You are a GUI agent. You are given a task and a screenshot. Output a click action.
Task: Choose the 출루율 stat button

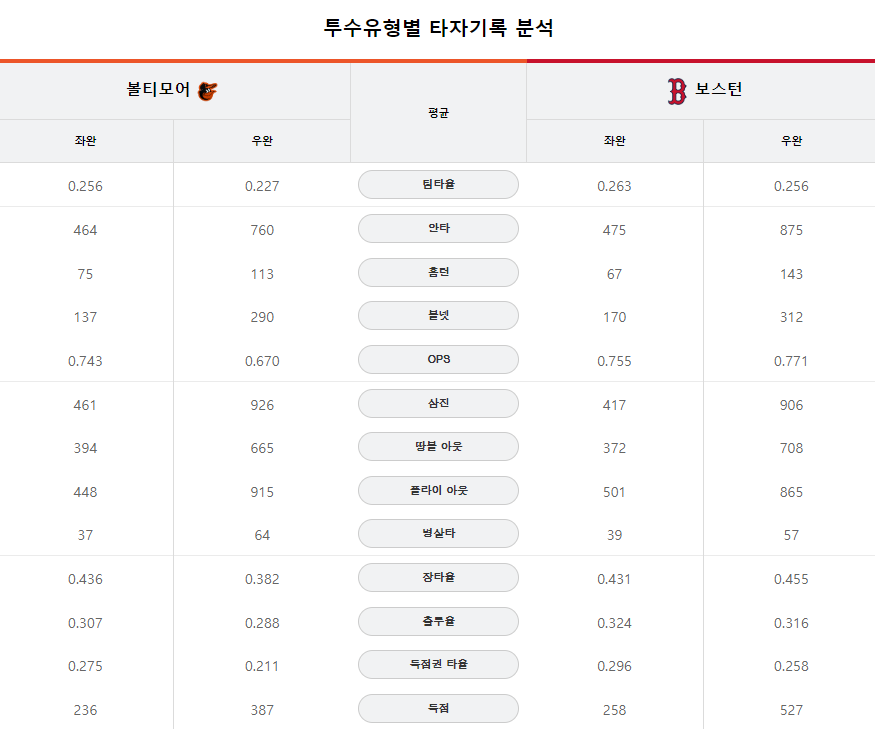pyautogui.click(x=438, y=622)
